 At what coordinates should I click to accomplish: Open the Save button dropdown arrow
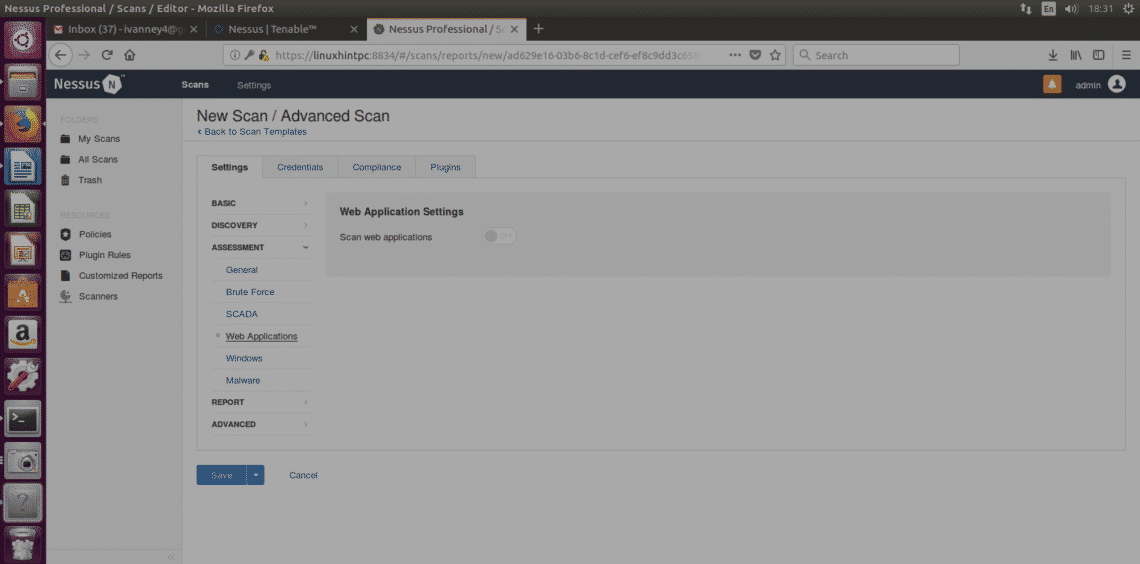coord(256,475)
